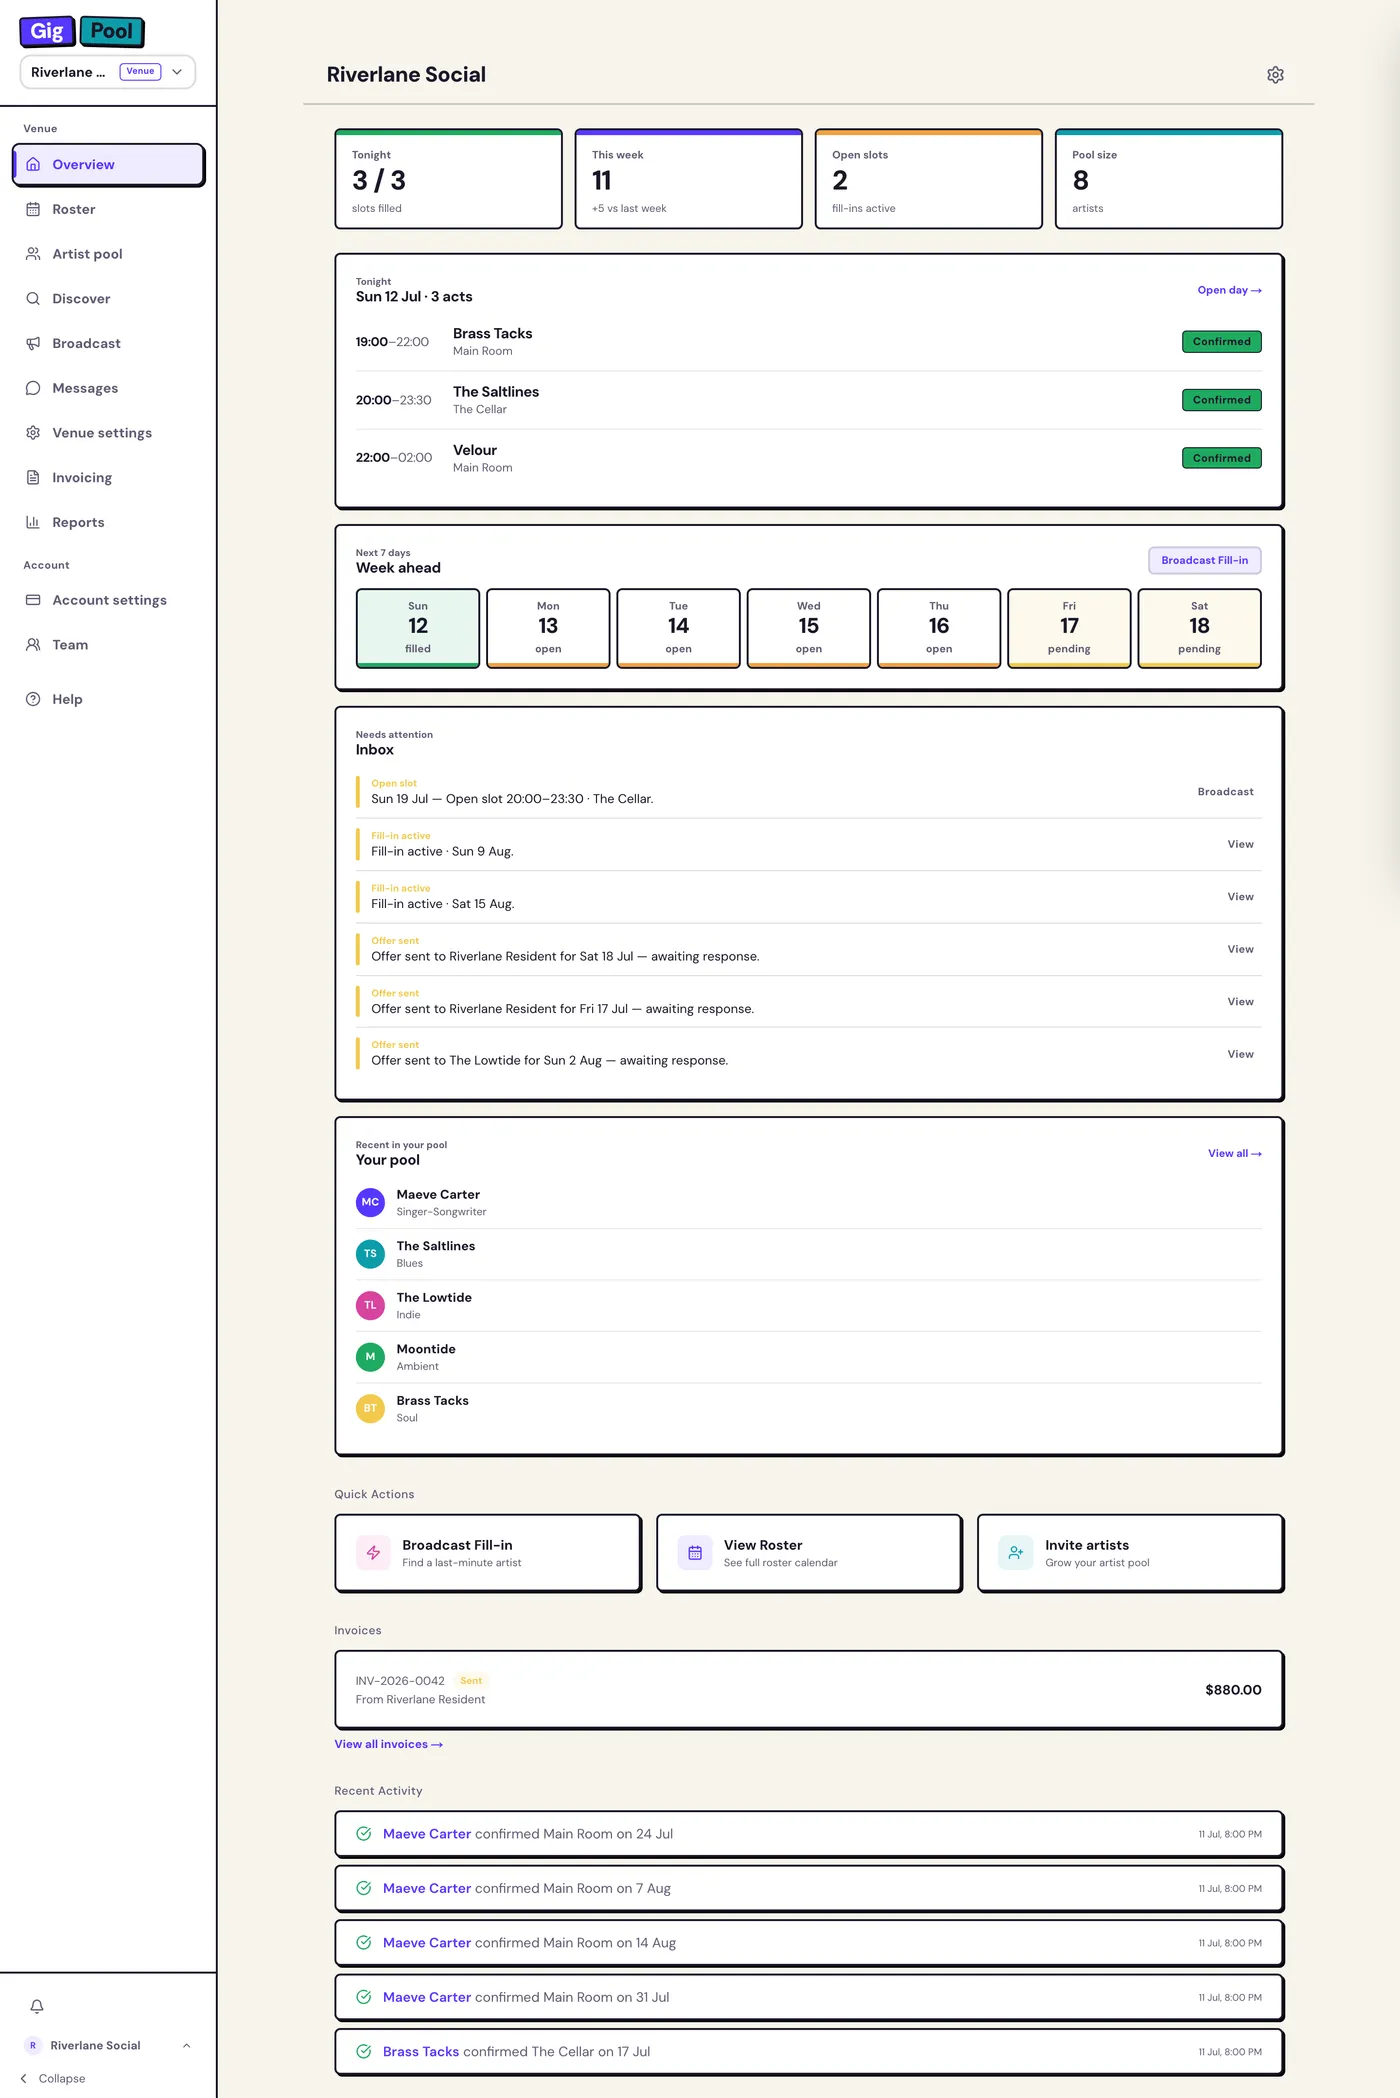Click the Open day link for tonight
The image size is (1400, 2098).
click(x=1229, y=290)
